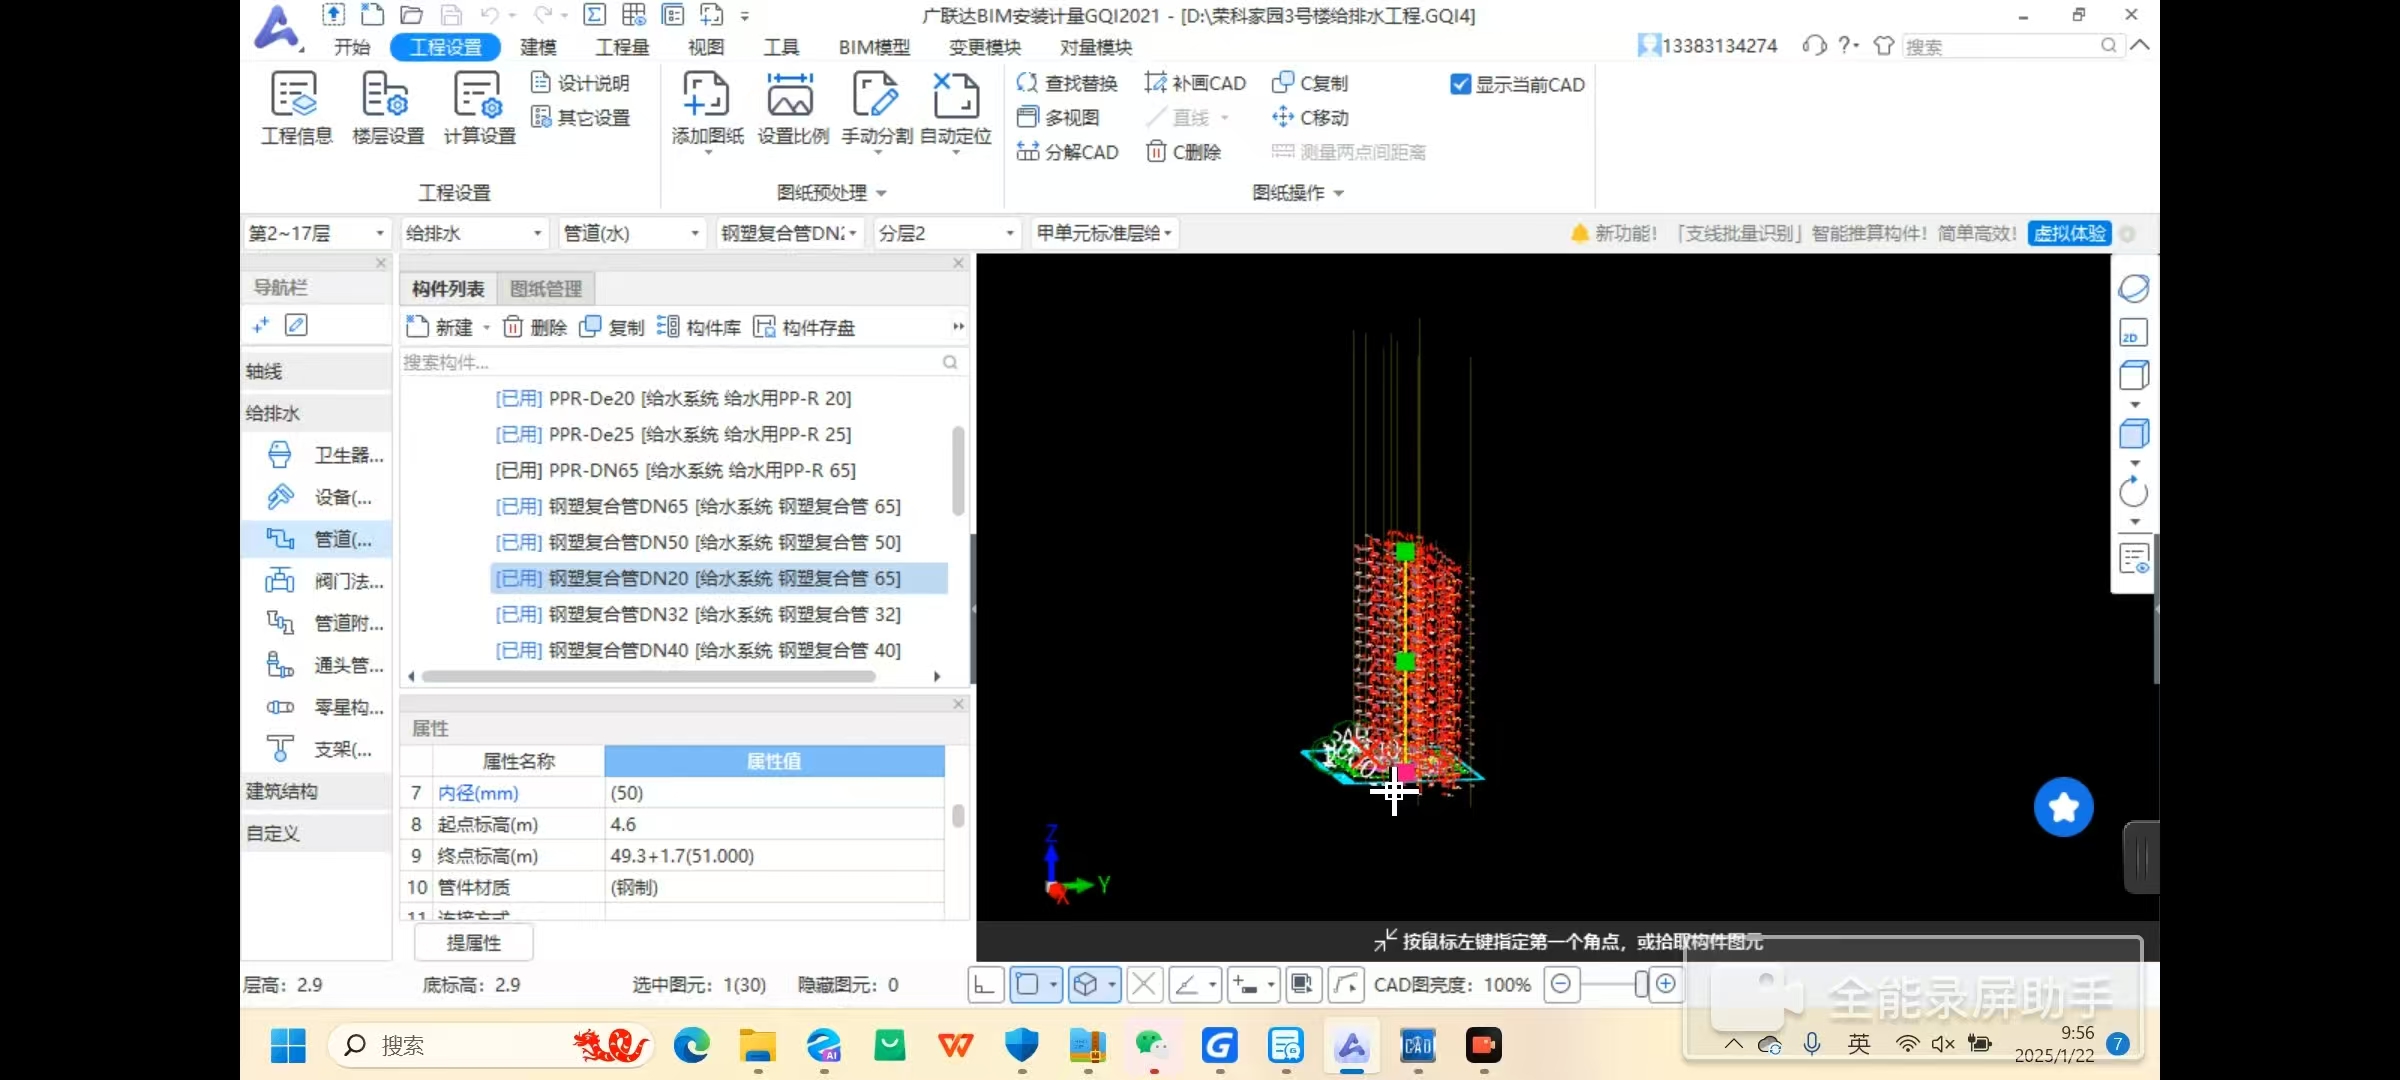Open the 管道(水) type dropdown
2400x1080 pixels.
(632, 233)
